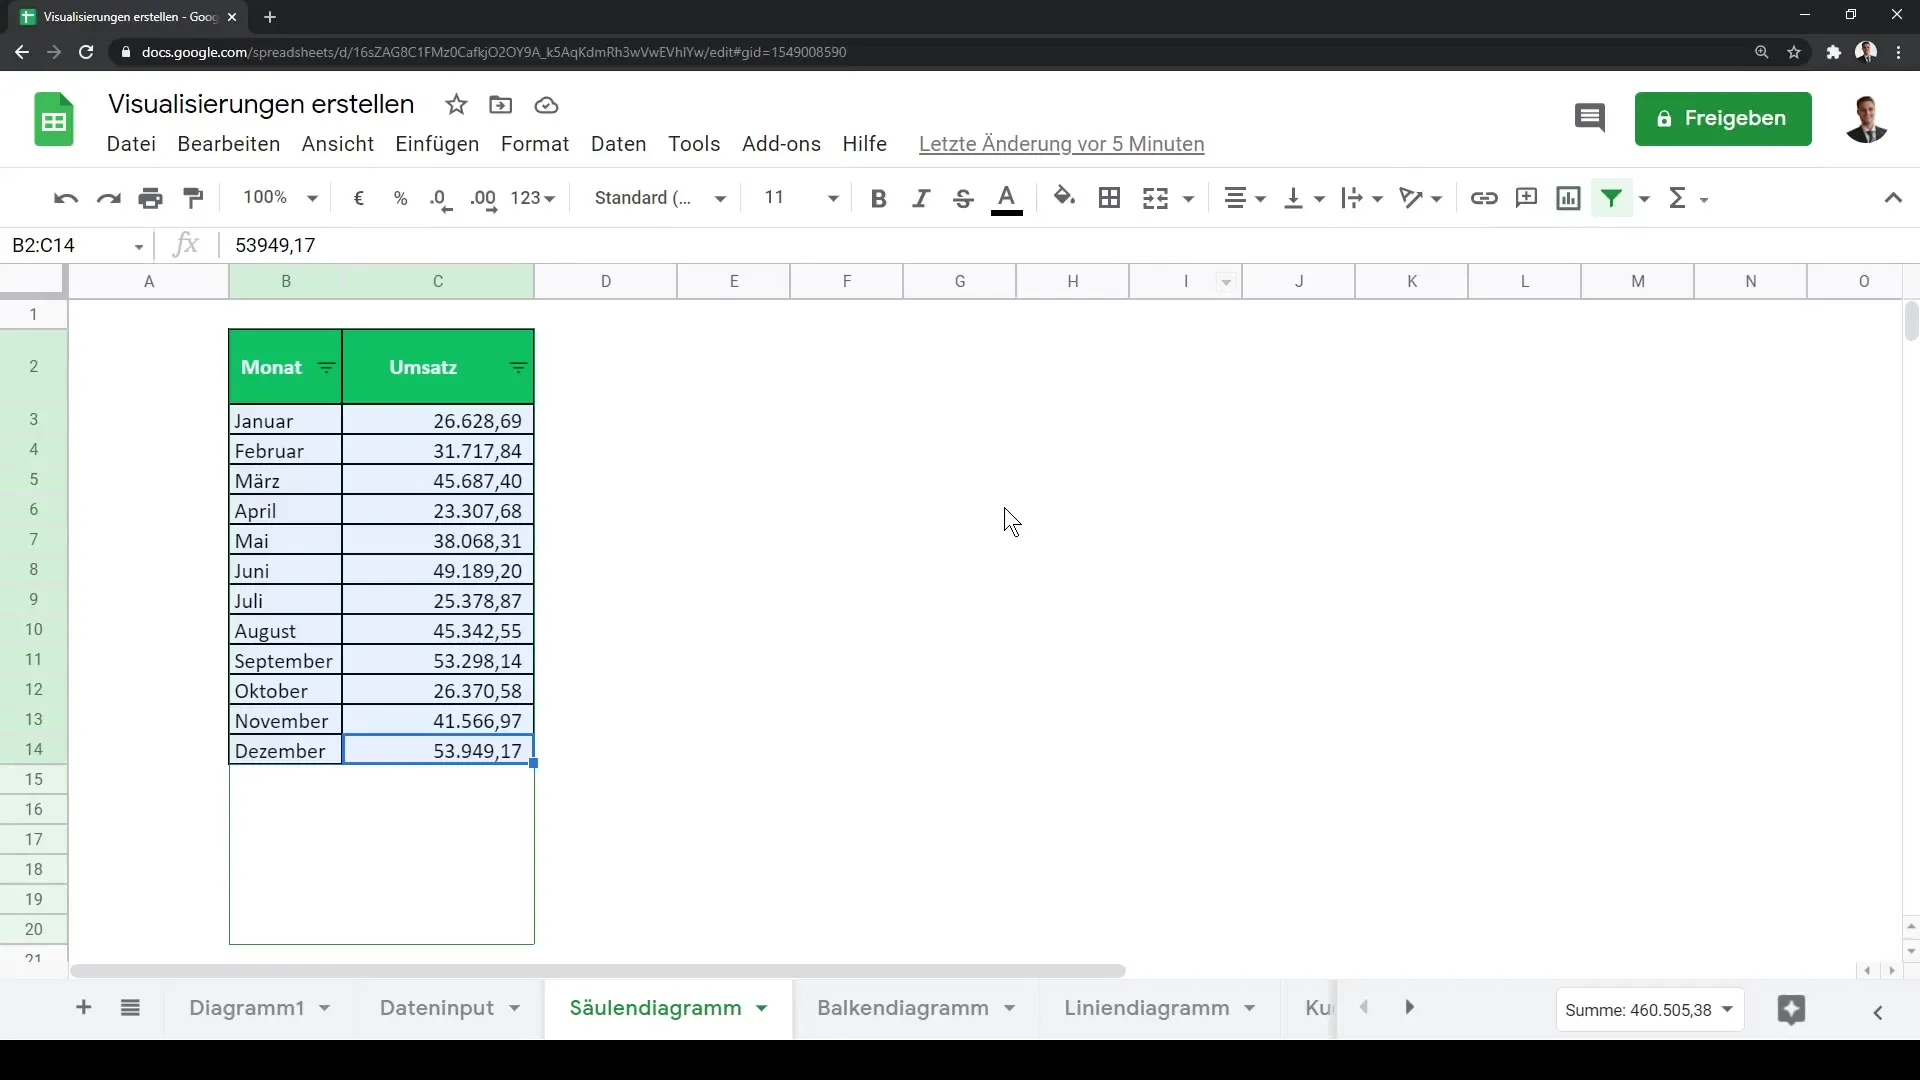Toggle the Monat filter arrow

coord(326,367)
